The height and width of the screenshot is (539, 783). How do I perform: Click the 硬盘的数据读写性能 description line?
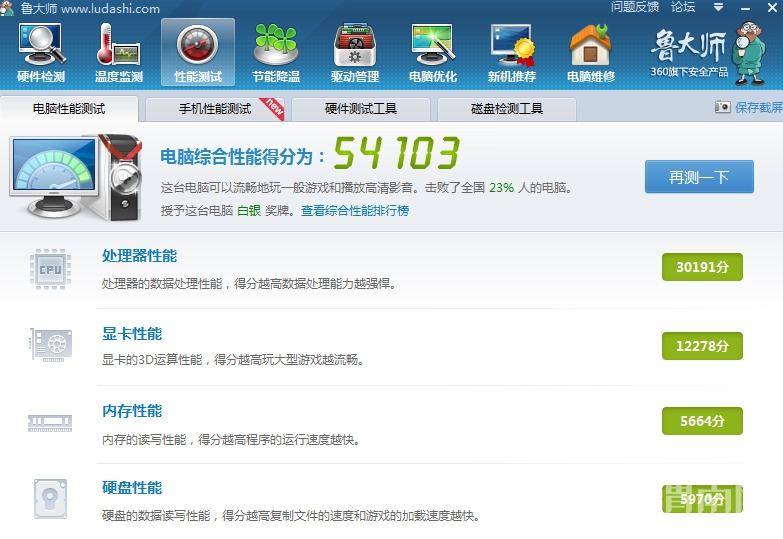[291, 516]
